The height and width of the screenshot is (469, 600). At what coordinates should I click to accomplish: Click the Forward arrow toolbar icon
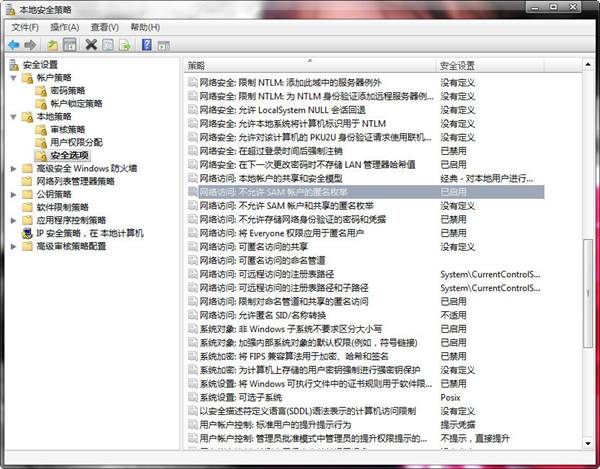click(30, 45)
